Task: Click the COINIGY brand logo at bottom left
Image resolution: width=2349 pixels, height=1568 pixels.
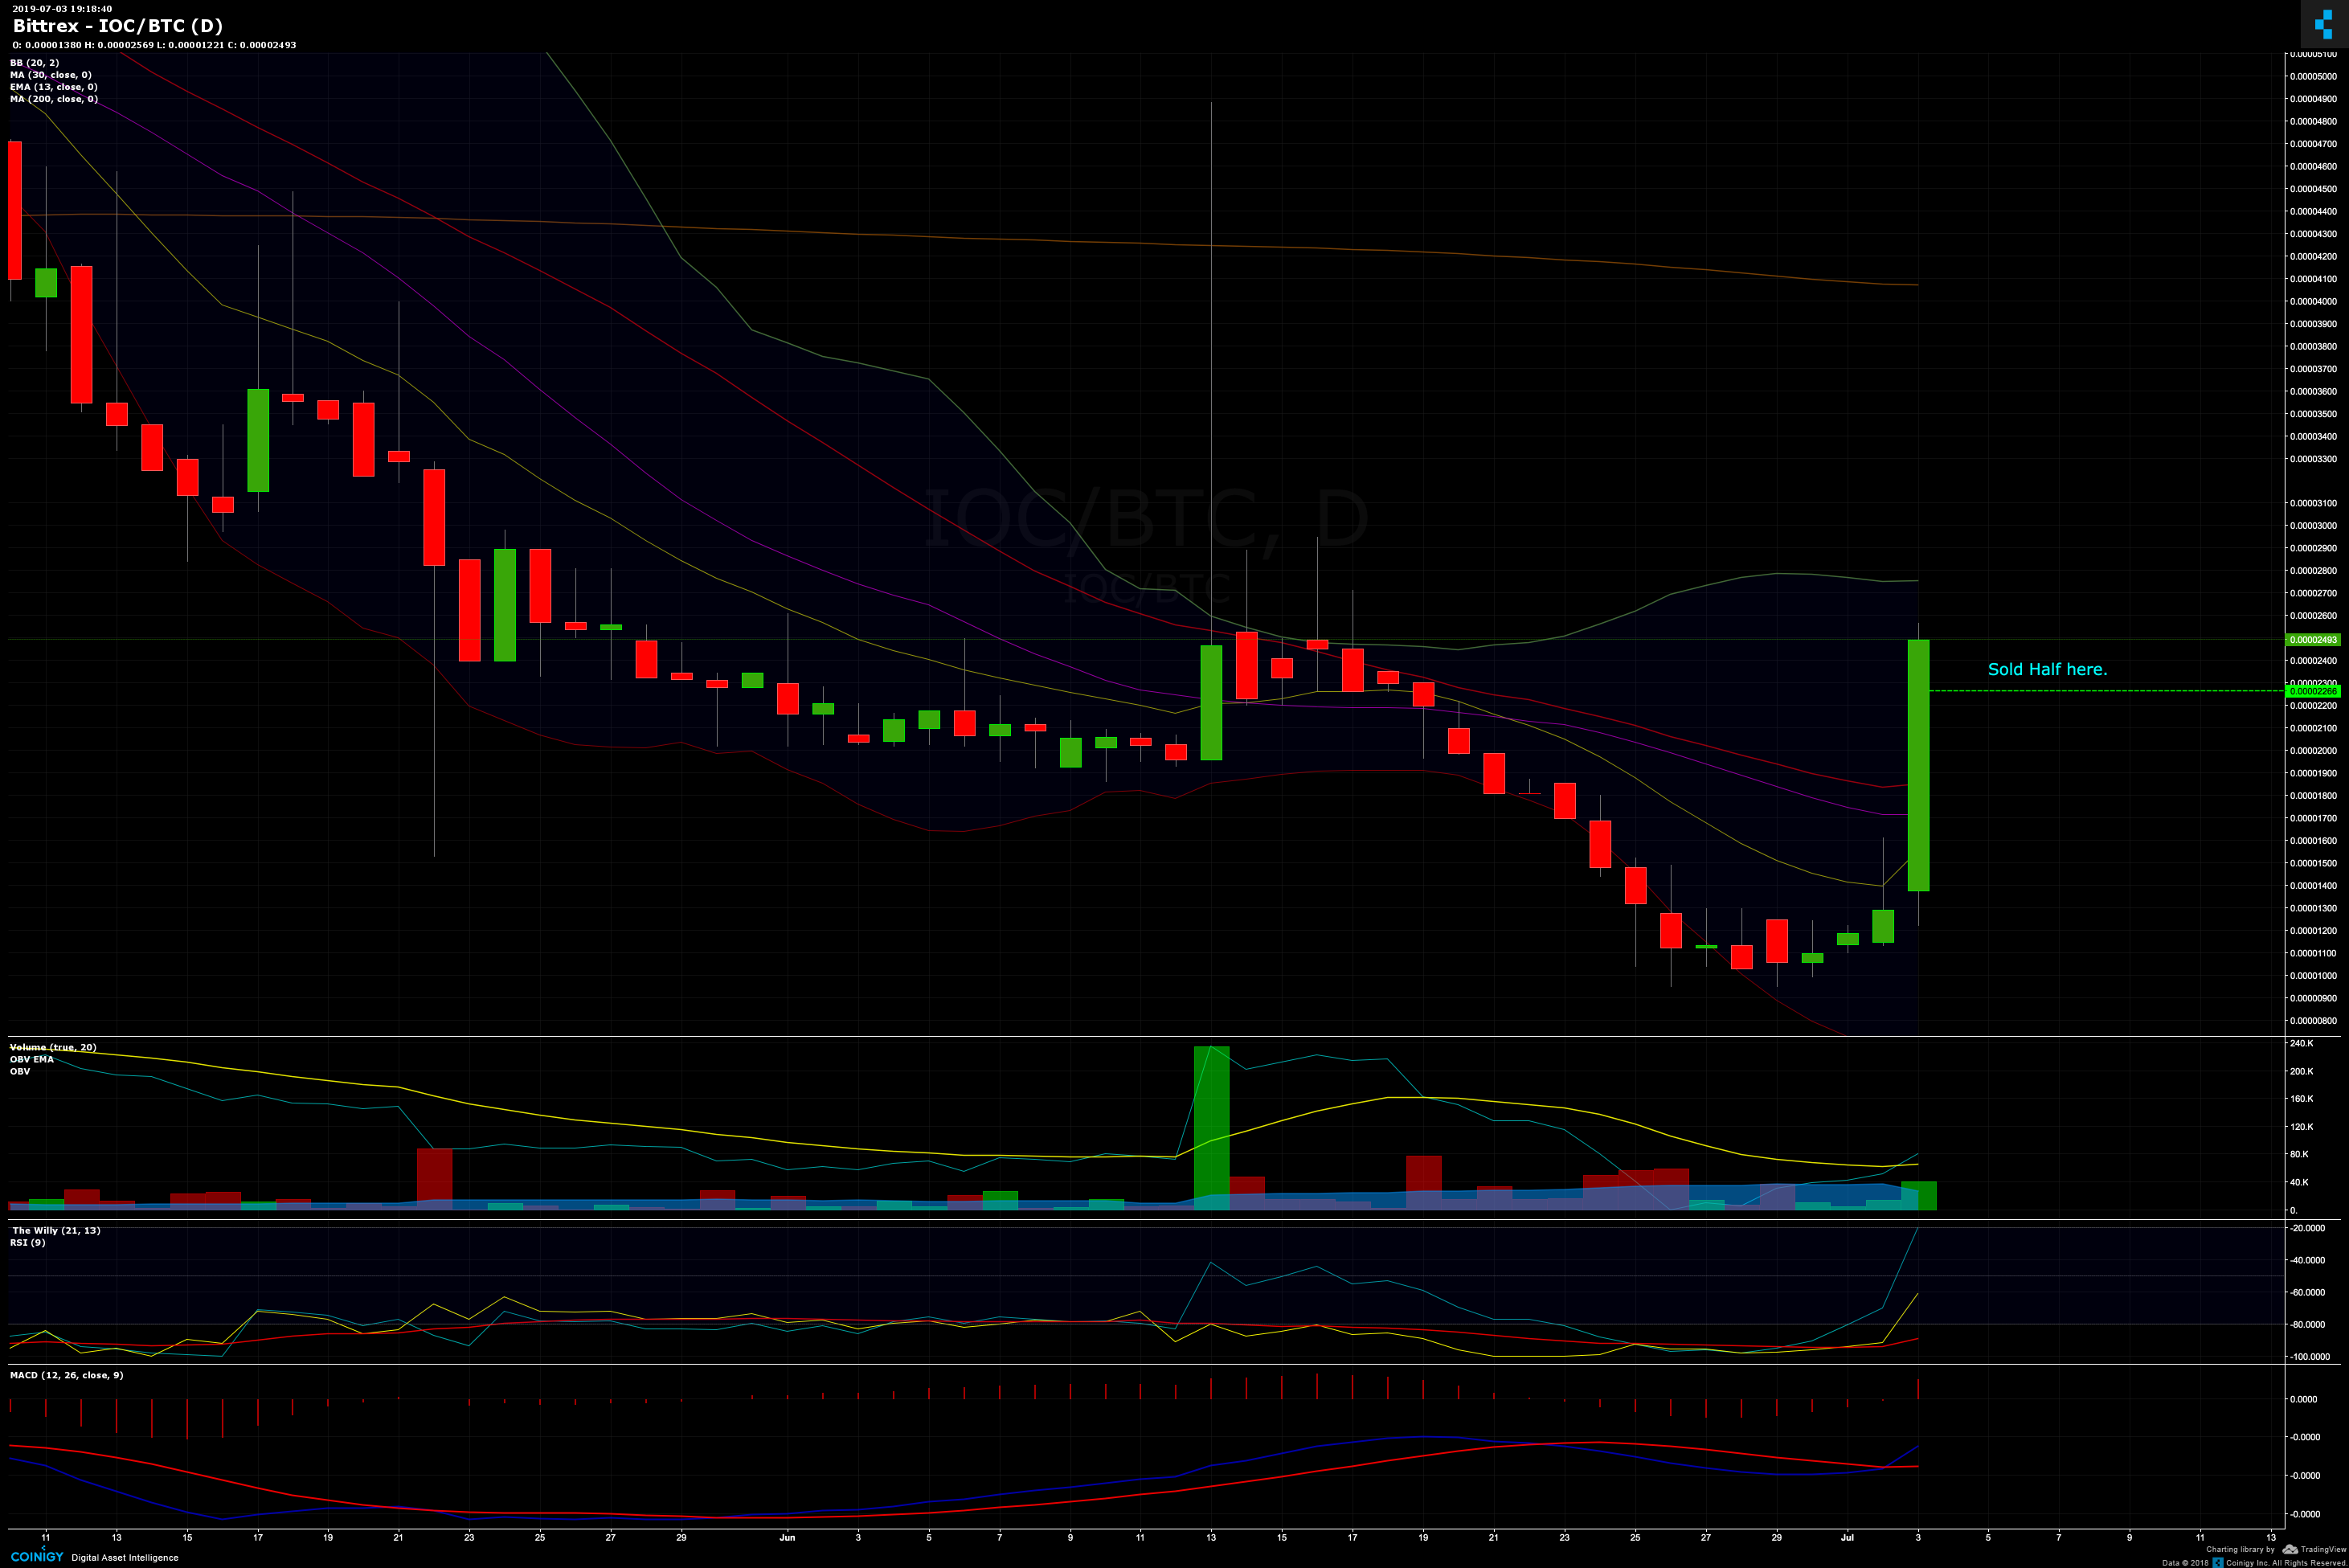Action: (37, 1556)
